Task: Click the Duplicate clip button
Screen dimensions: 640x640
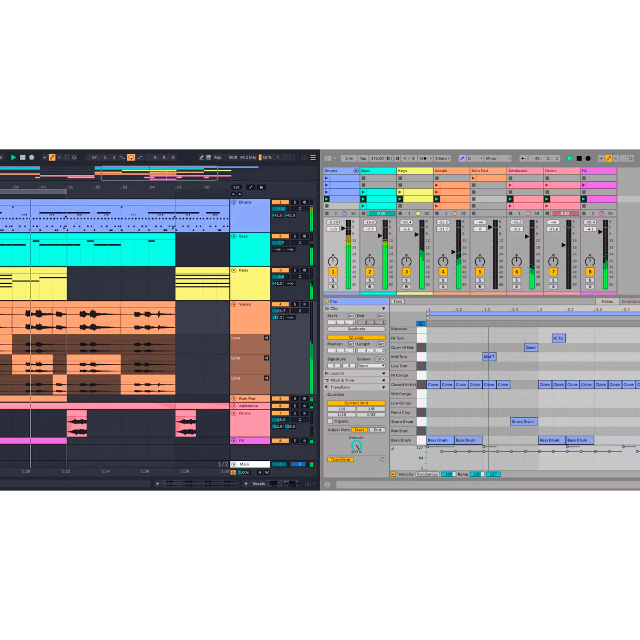Action: pos(356,329)
